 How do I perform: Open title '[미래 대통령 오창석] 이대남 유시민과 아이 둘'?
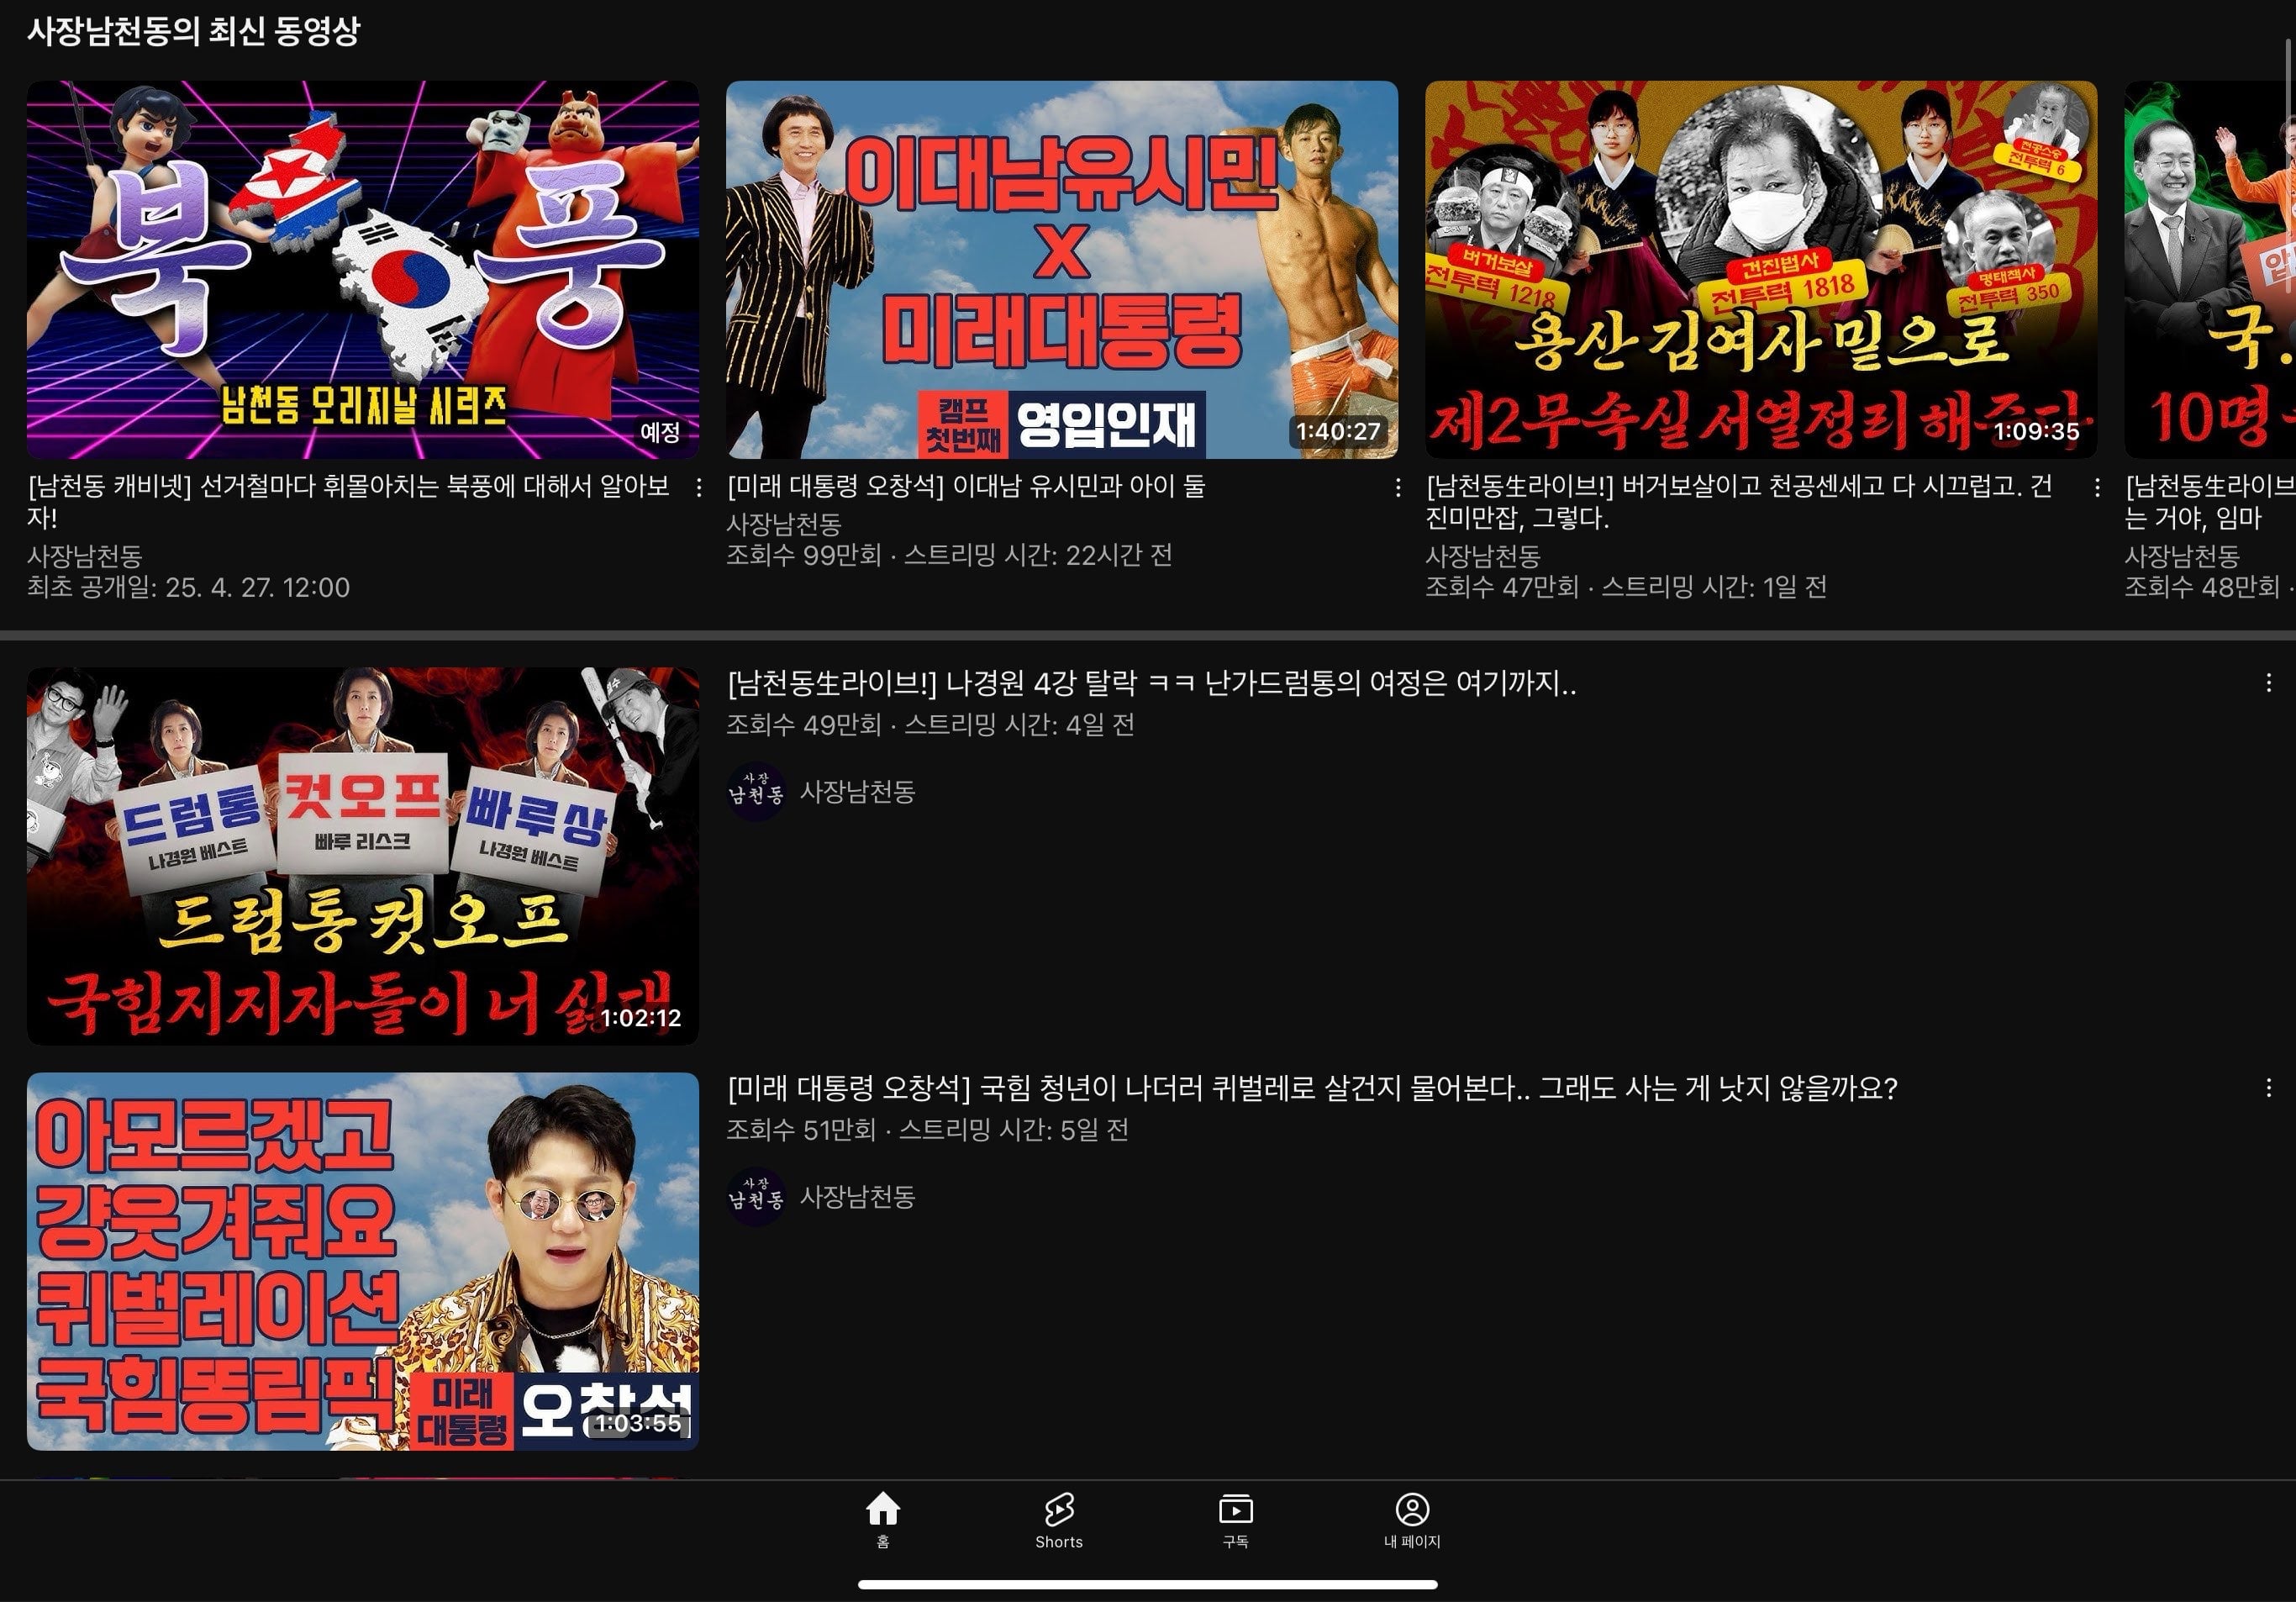(x=966, y=486)
